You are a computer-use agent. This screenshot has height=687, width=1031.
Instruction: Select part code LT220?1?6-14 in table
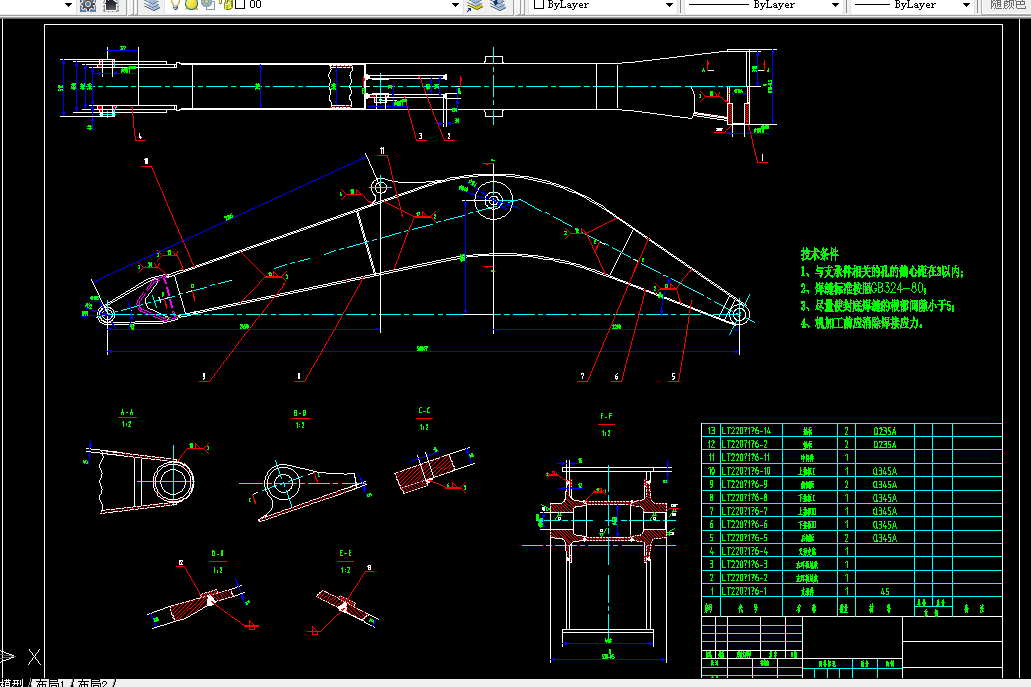tap(746, 431)
